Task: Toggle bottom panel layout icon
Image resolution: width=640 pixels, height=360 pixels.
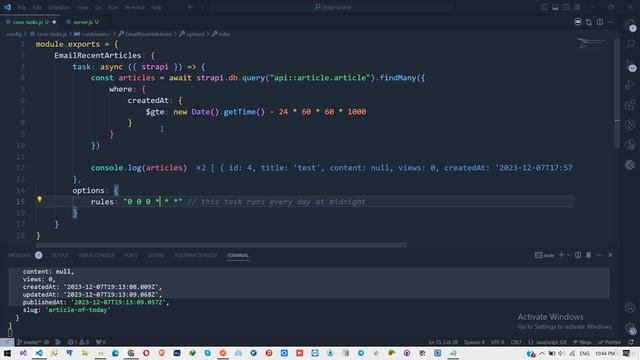Action: [556, 7]
